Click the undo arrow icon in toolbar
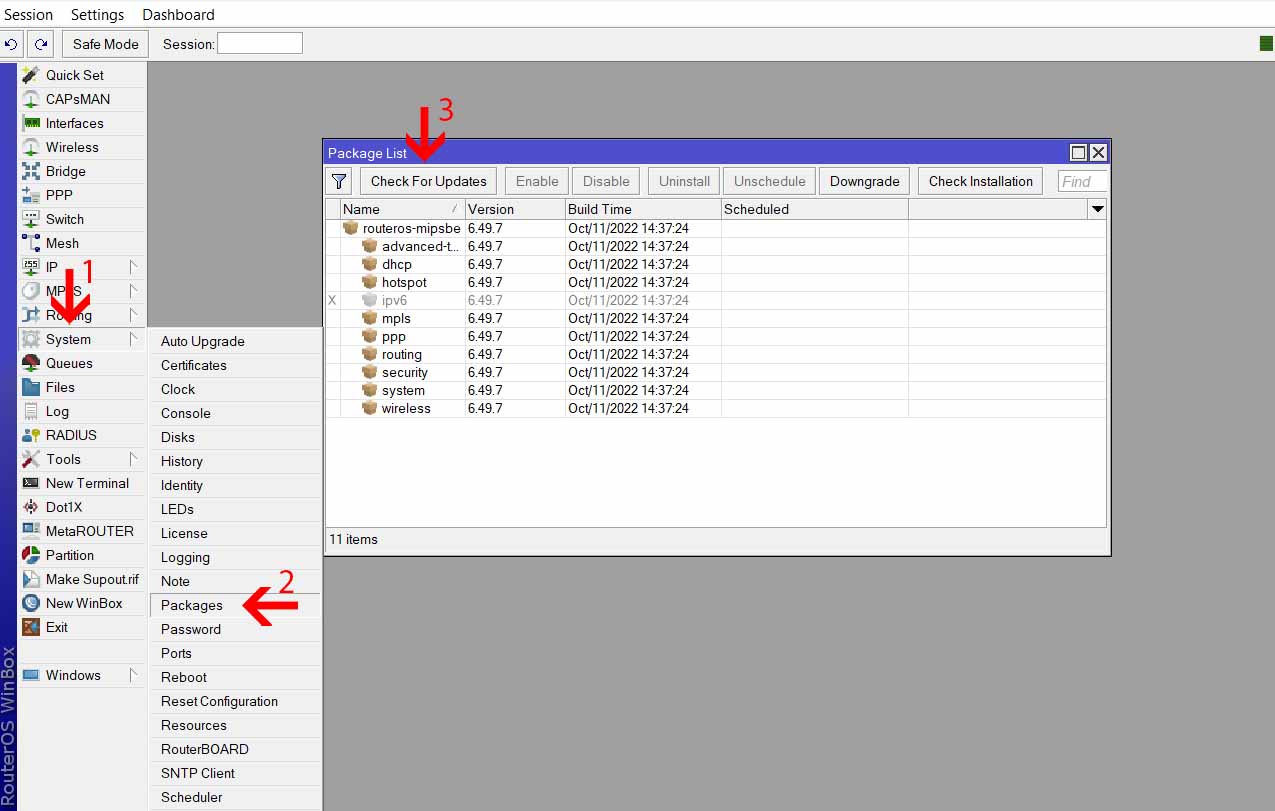The image size is (1275, 811). point(12,44)
